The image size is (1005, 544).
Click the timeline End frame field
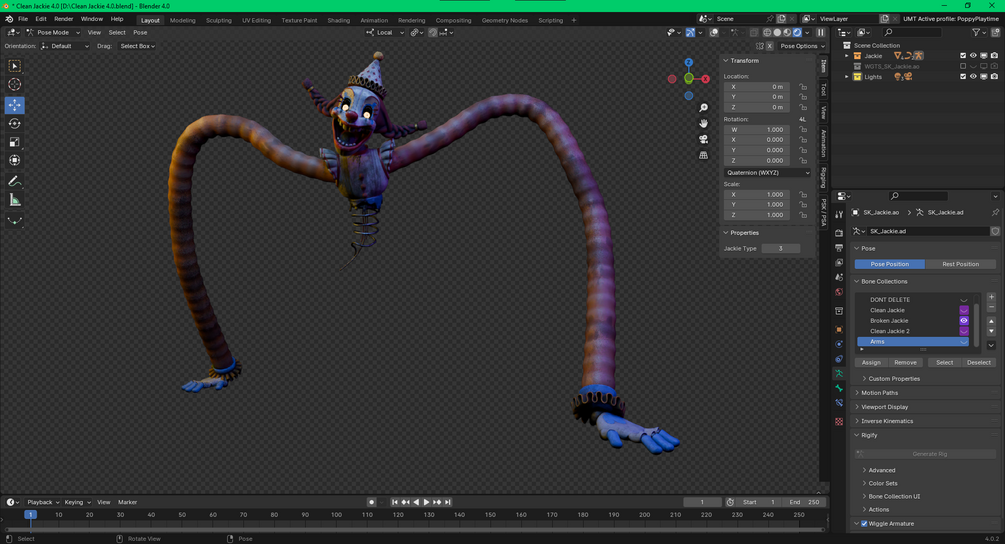[x=804, y=502]
